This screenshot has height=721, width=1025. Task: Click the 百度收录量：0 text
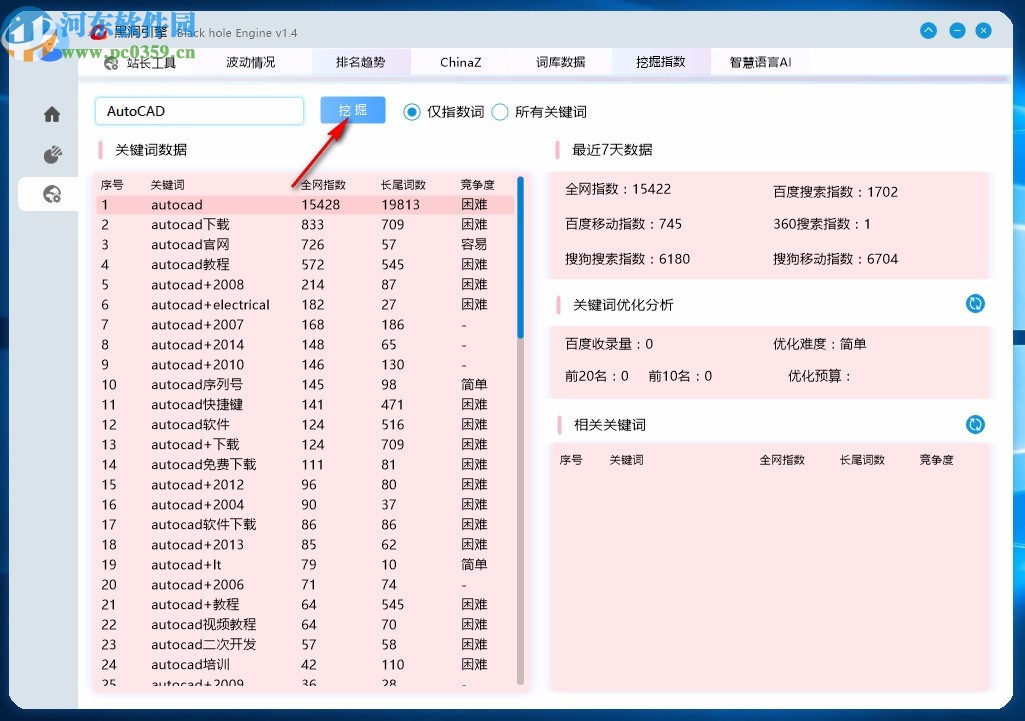[609, 344]
